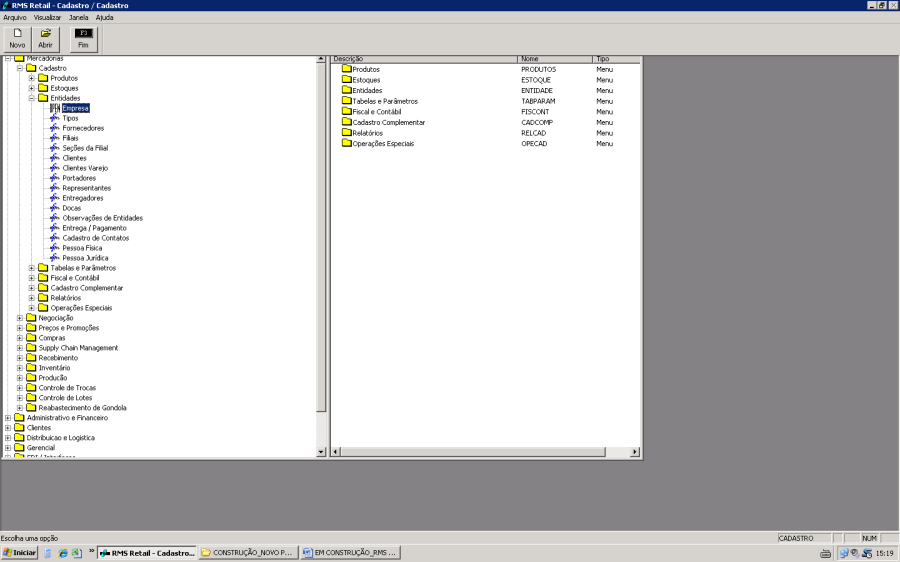Click the OPECAD name cell
Image resolution: width=900 pixels, height=562 pixels.
pyautogui.click(x=534, y=144)
